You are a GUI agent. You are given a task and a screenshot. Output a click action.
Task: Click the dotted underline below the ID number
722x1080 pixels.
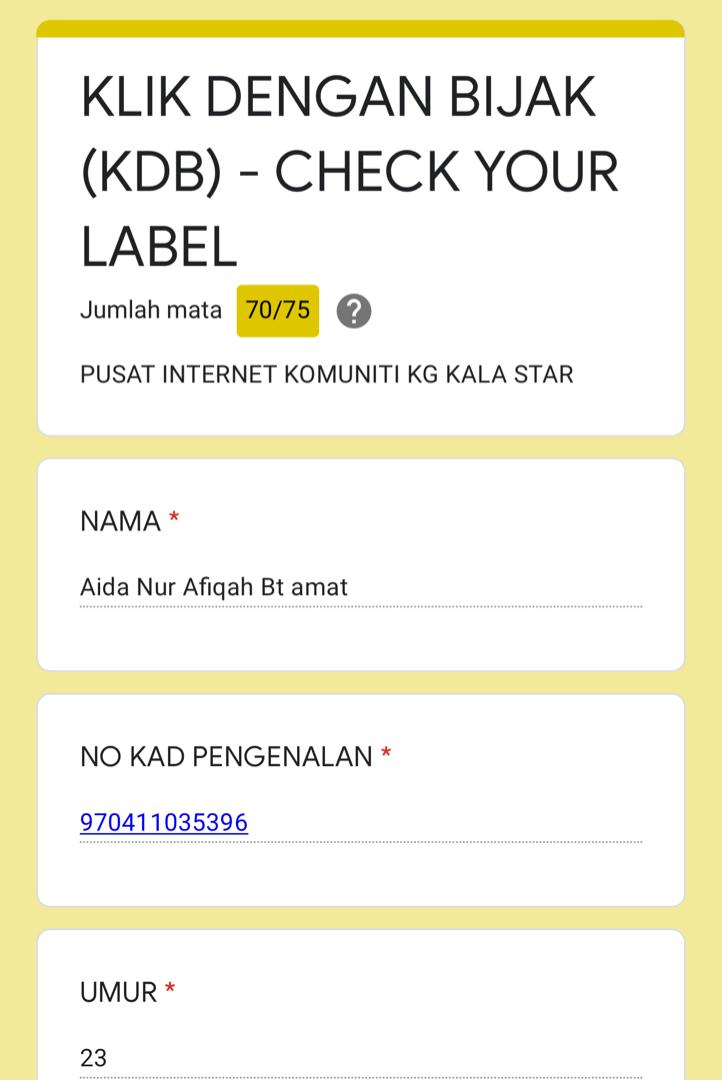click(360, 842)
